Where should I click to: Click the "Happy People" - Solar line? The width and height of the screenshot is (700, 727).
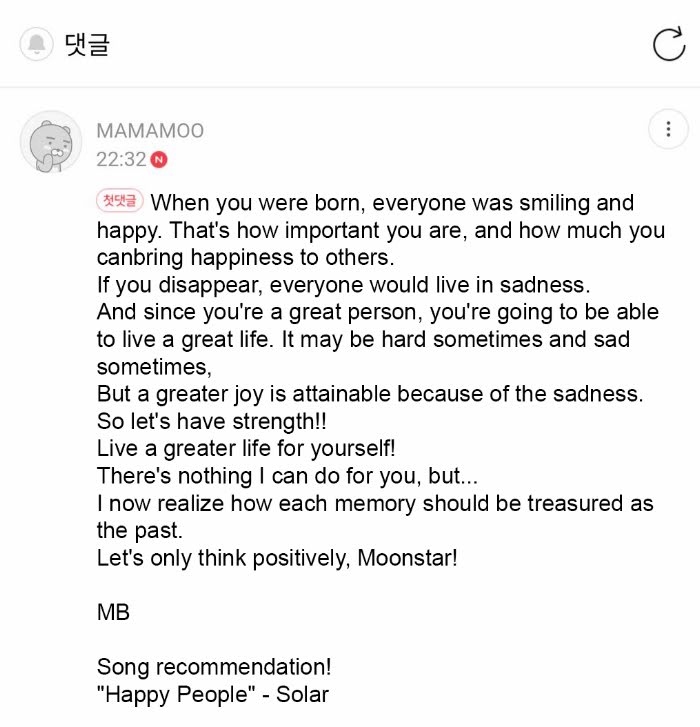click(212, 694)
